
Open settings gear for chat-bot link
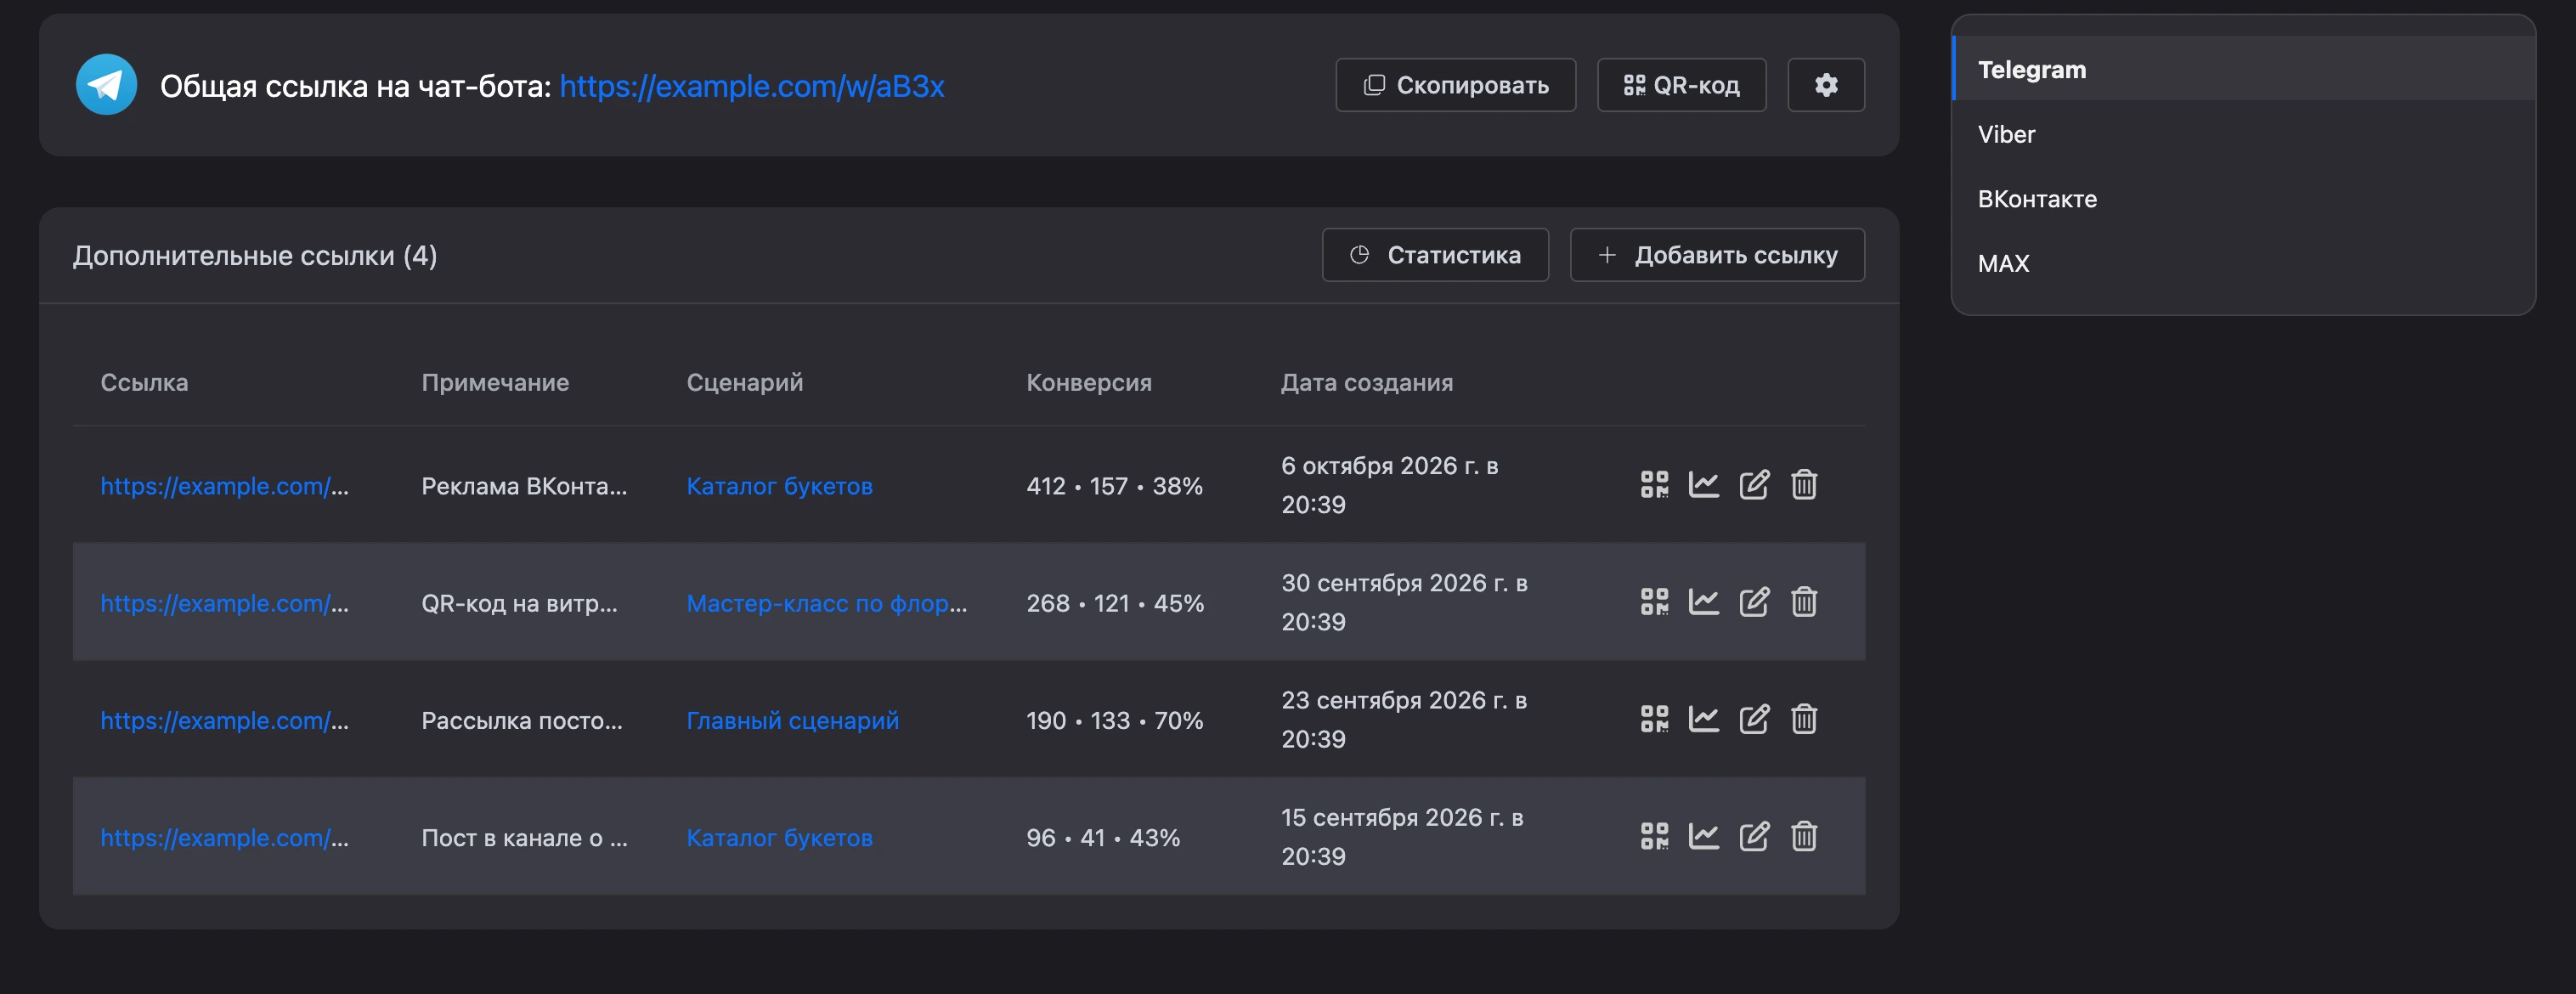coord(1826,85)
